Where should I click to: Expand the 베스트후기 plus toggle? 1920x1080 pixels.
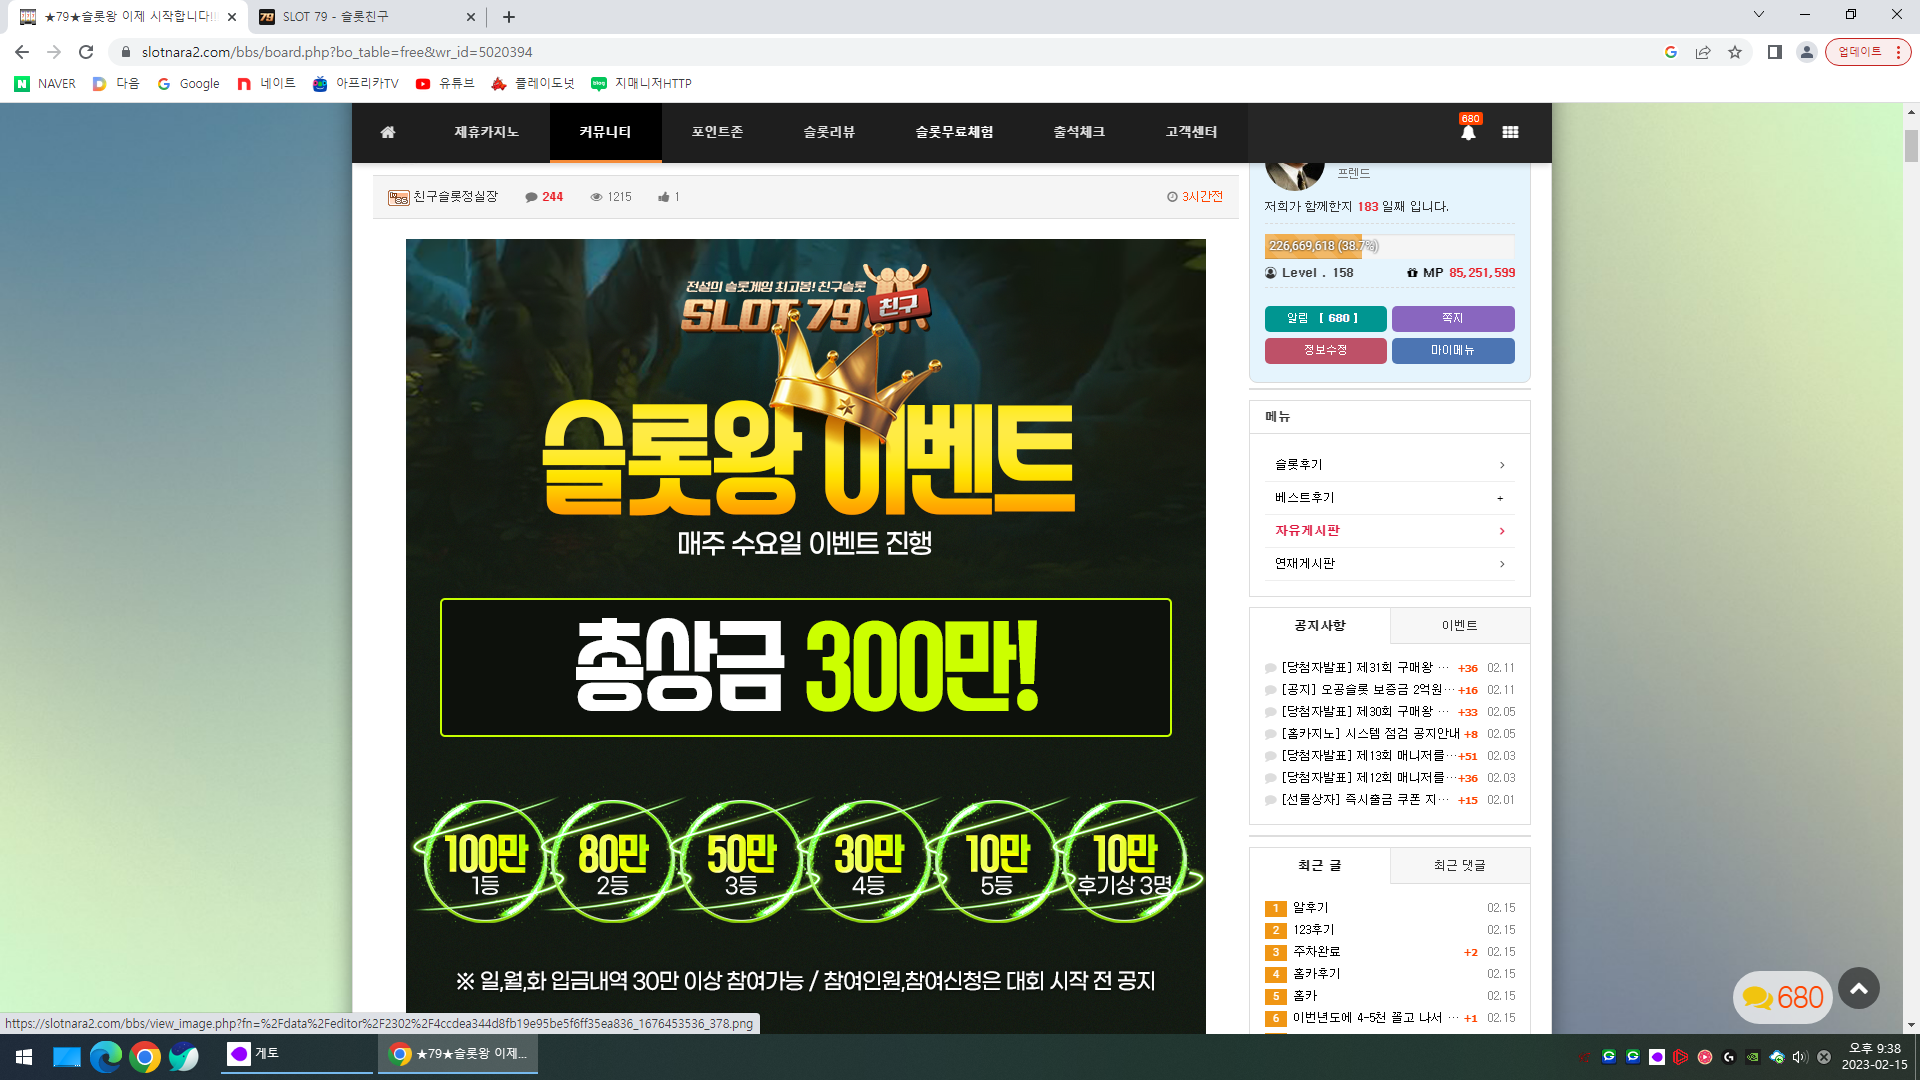(x=1500, y=498)
